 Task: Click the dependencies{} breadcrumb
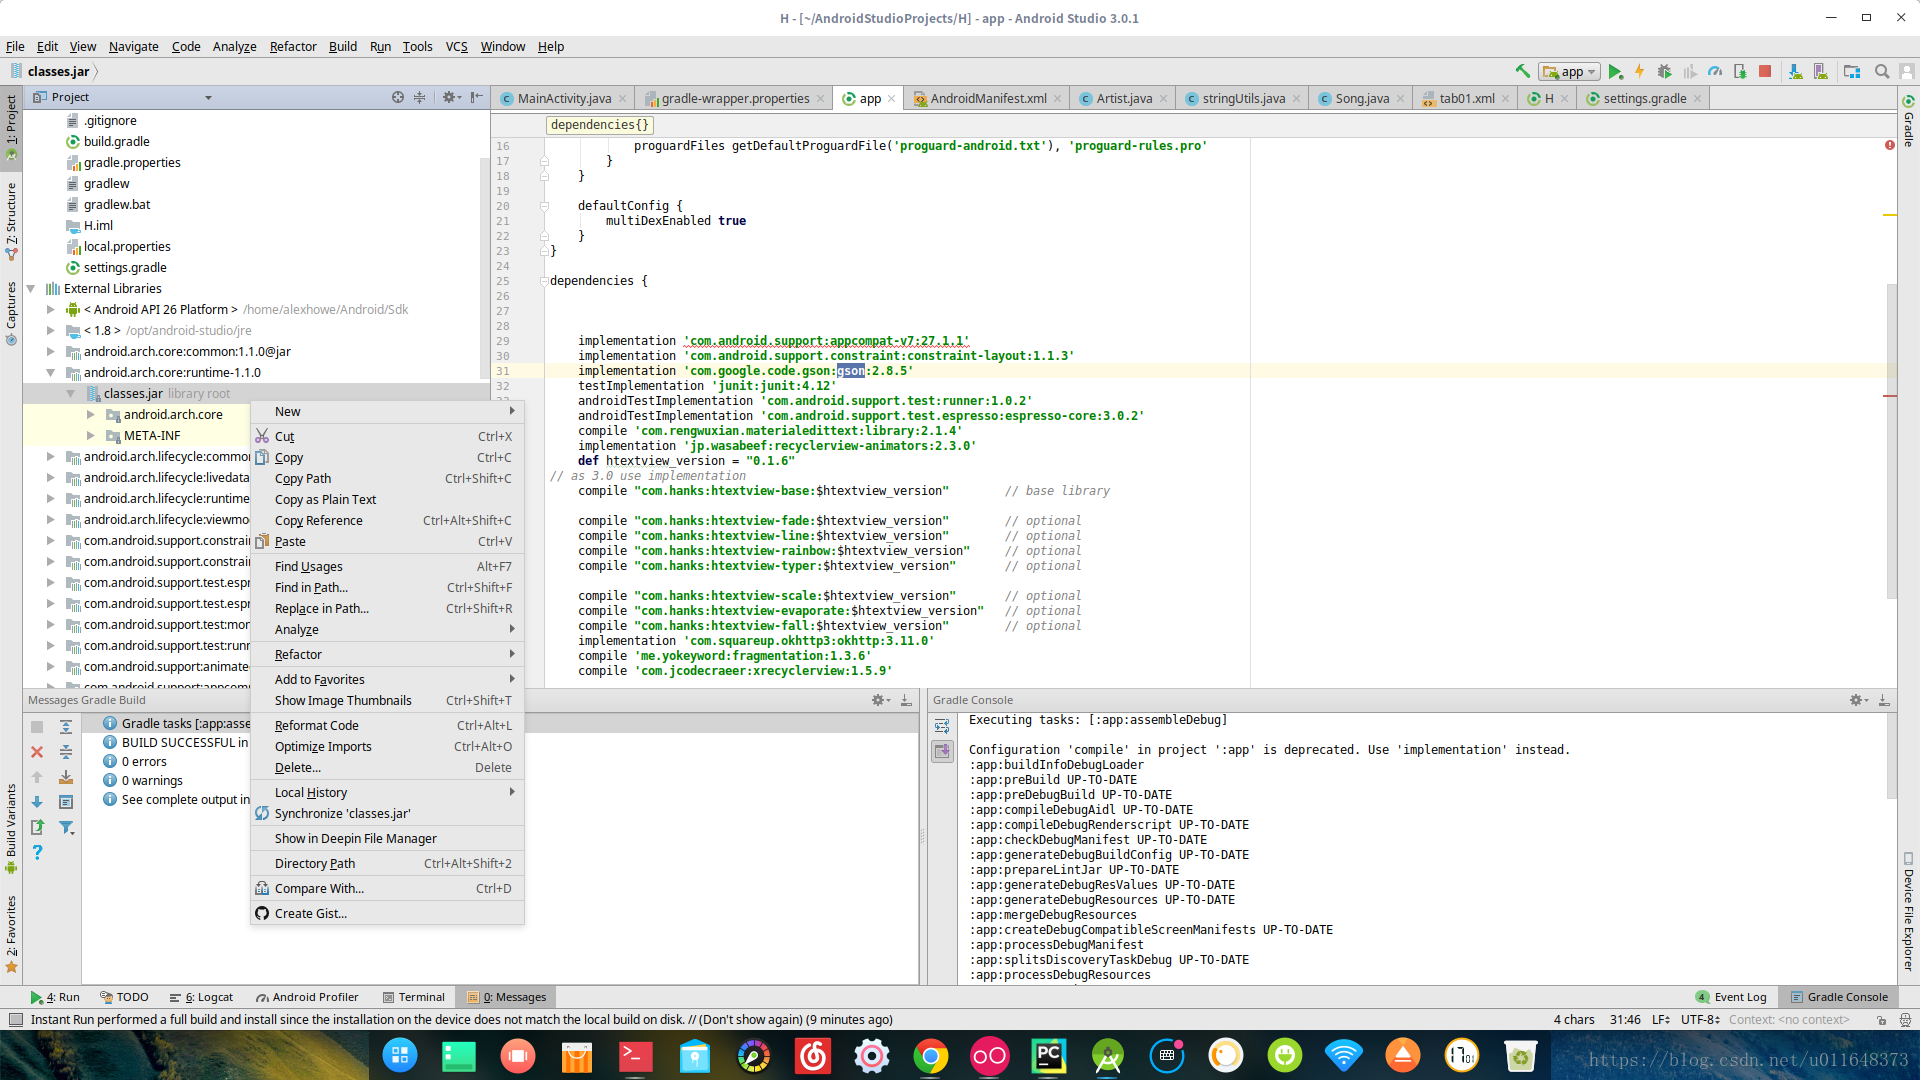tap(599, 125)
